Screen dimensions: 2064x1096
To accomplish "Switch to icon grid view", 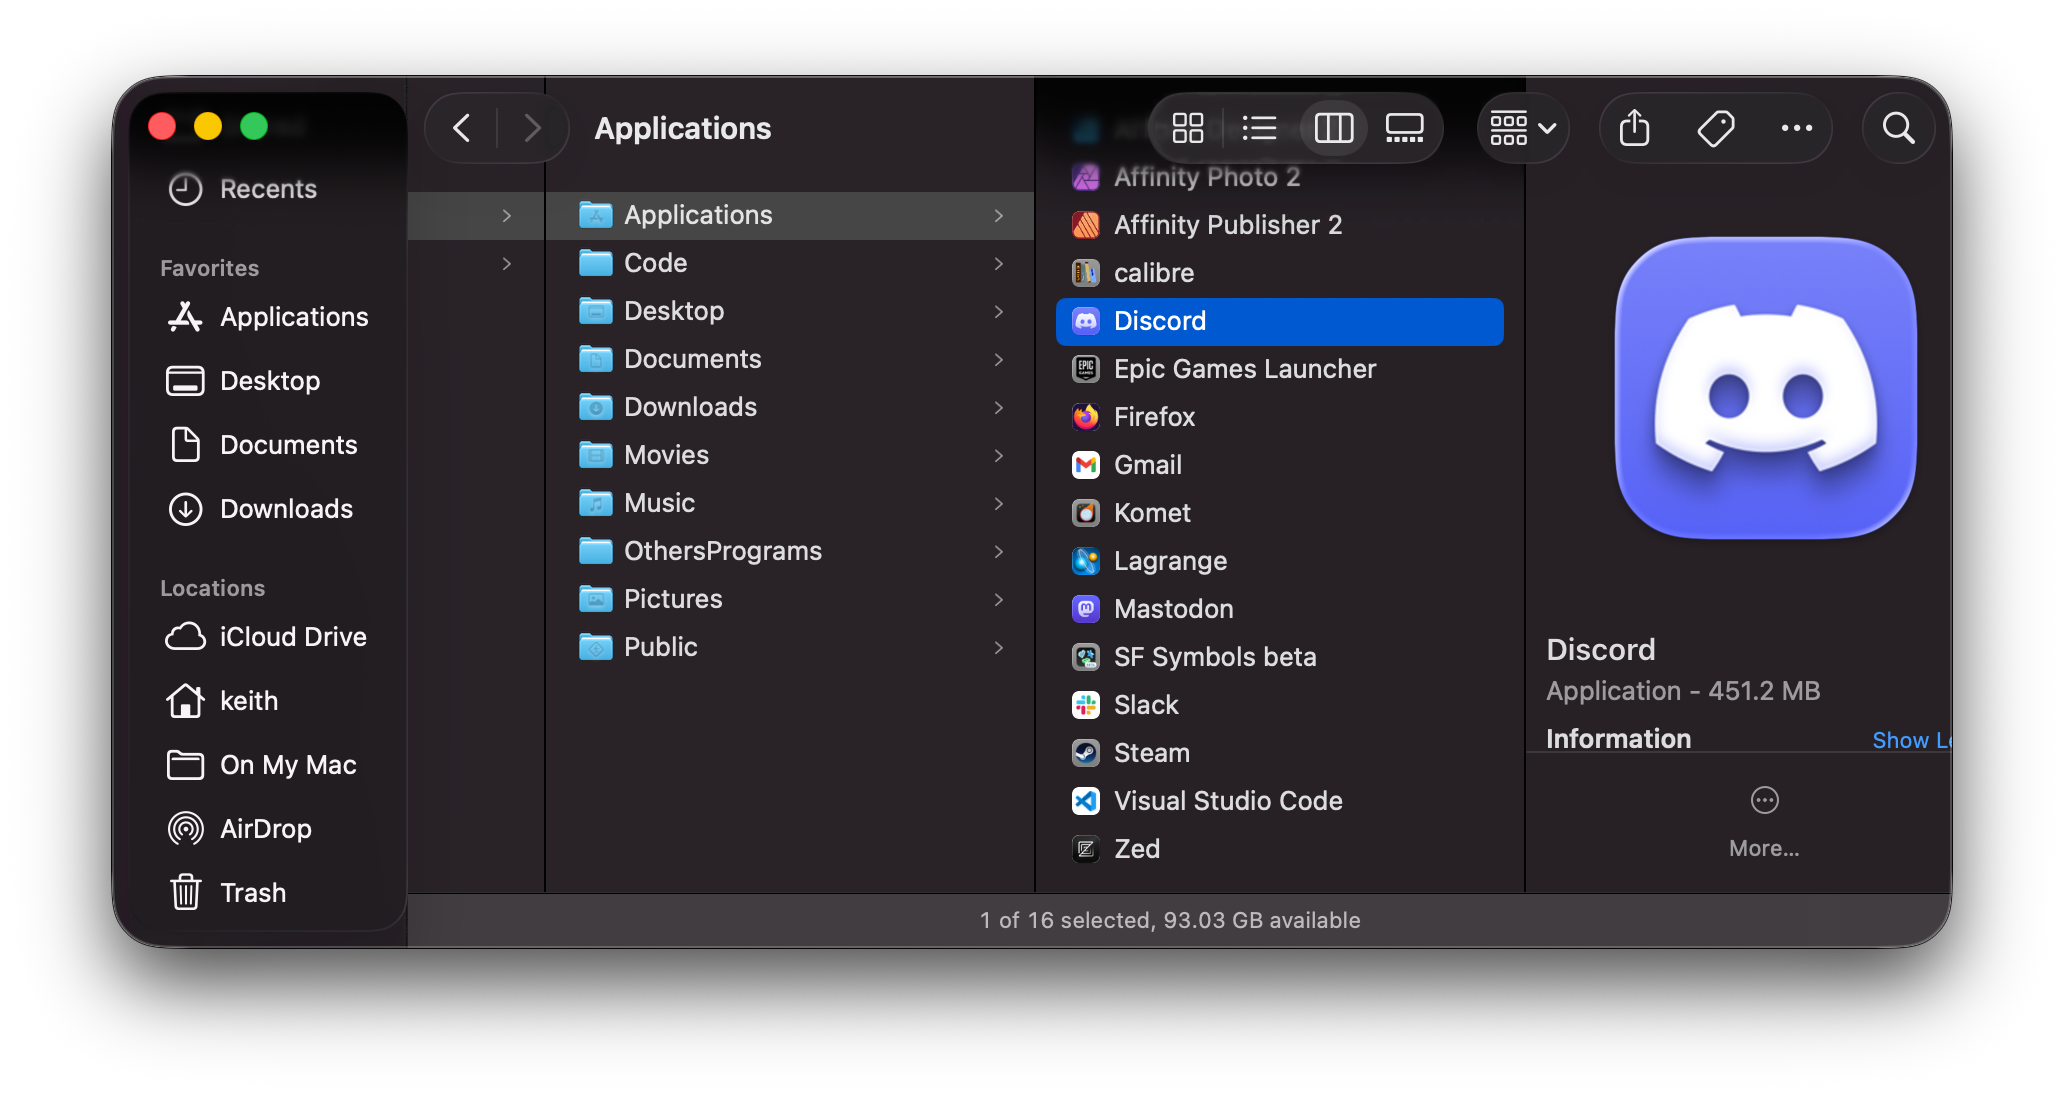I will (1187, 128).
